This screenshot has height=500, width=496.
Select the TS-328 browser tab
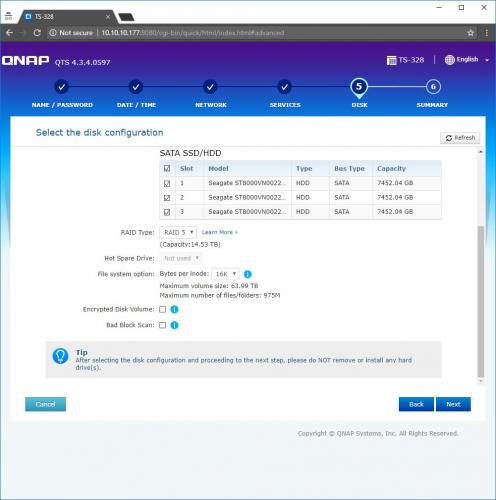click(66, 17)
